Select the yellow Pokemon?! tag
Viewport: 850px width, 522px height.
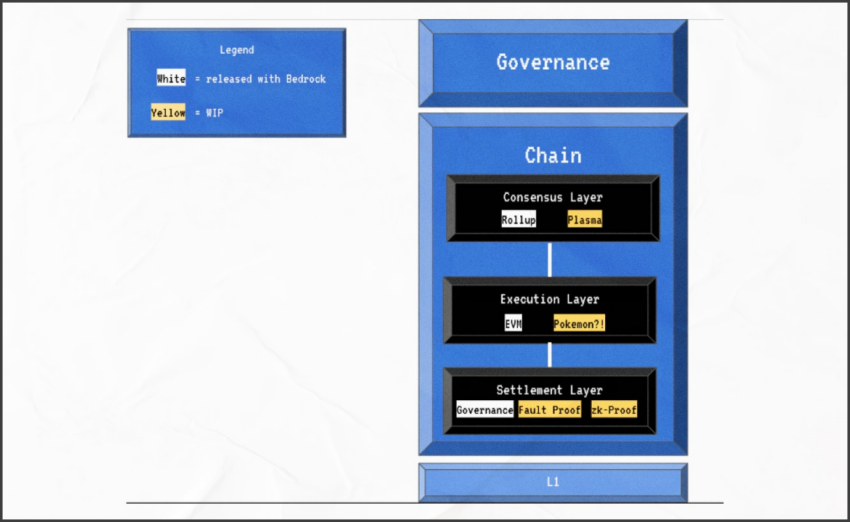pos(579,324)
